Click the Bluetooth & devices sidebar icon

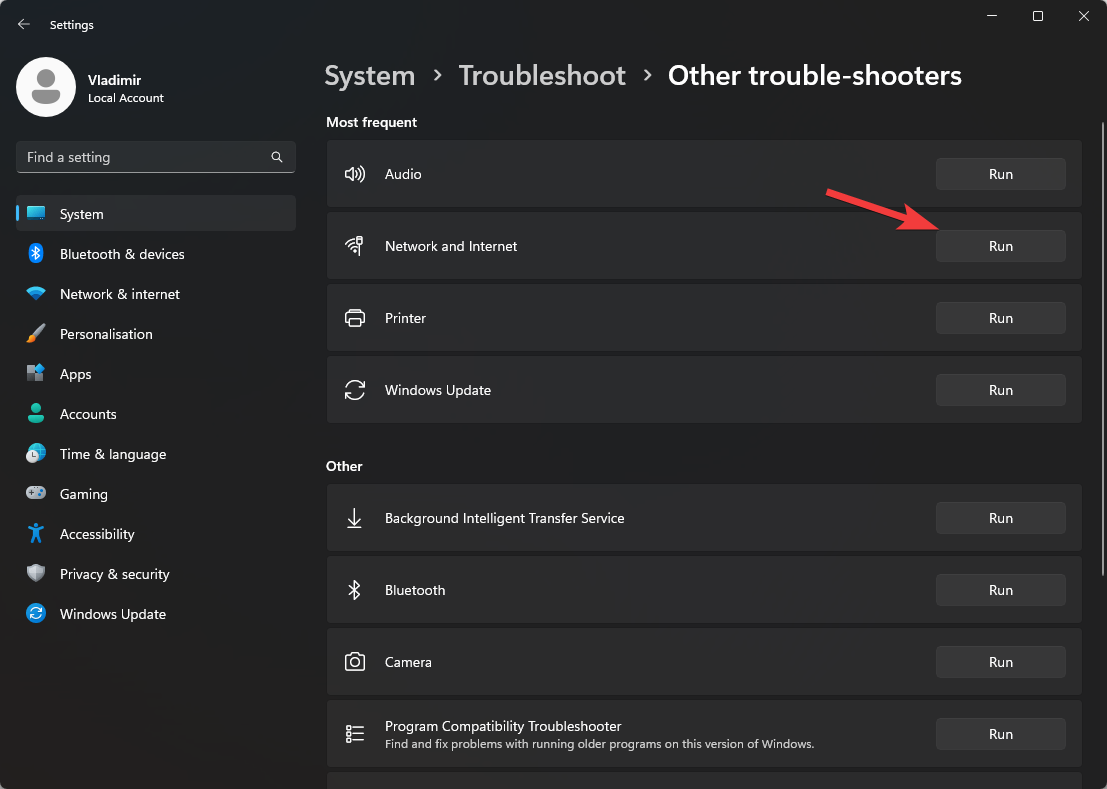tap(36, 254)
